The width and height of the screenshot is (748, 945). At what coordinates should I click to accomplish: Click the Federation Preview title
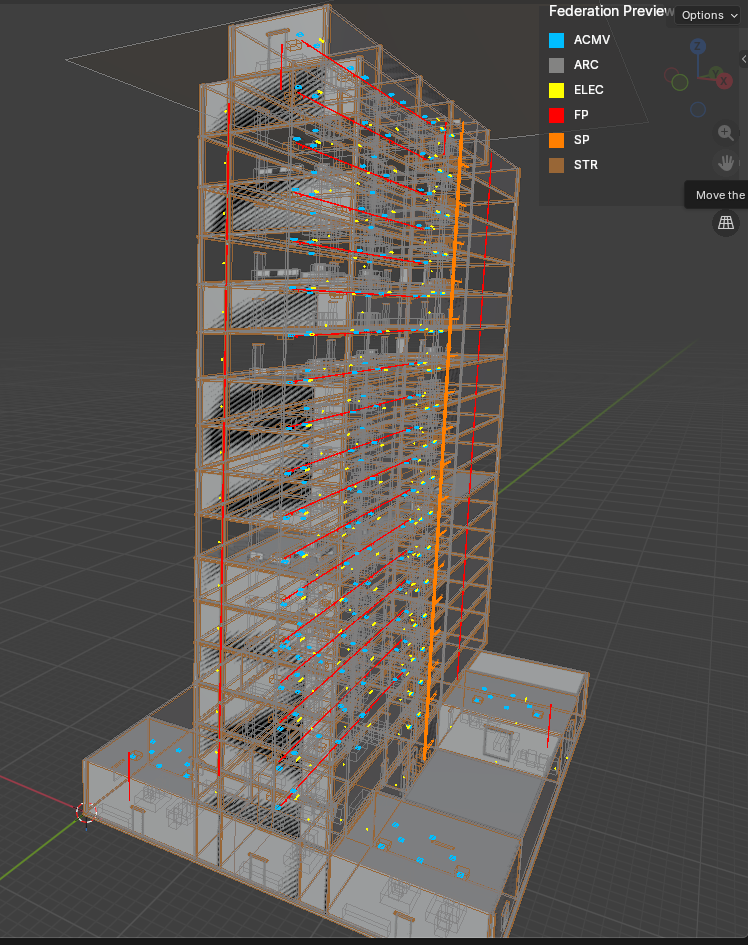611,11
